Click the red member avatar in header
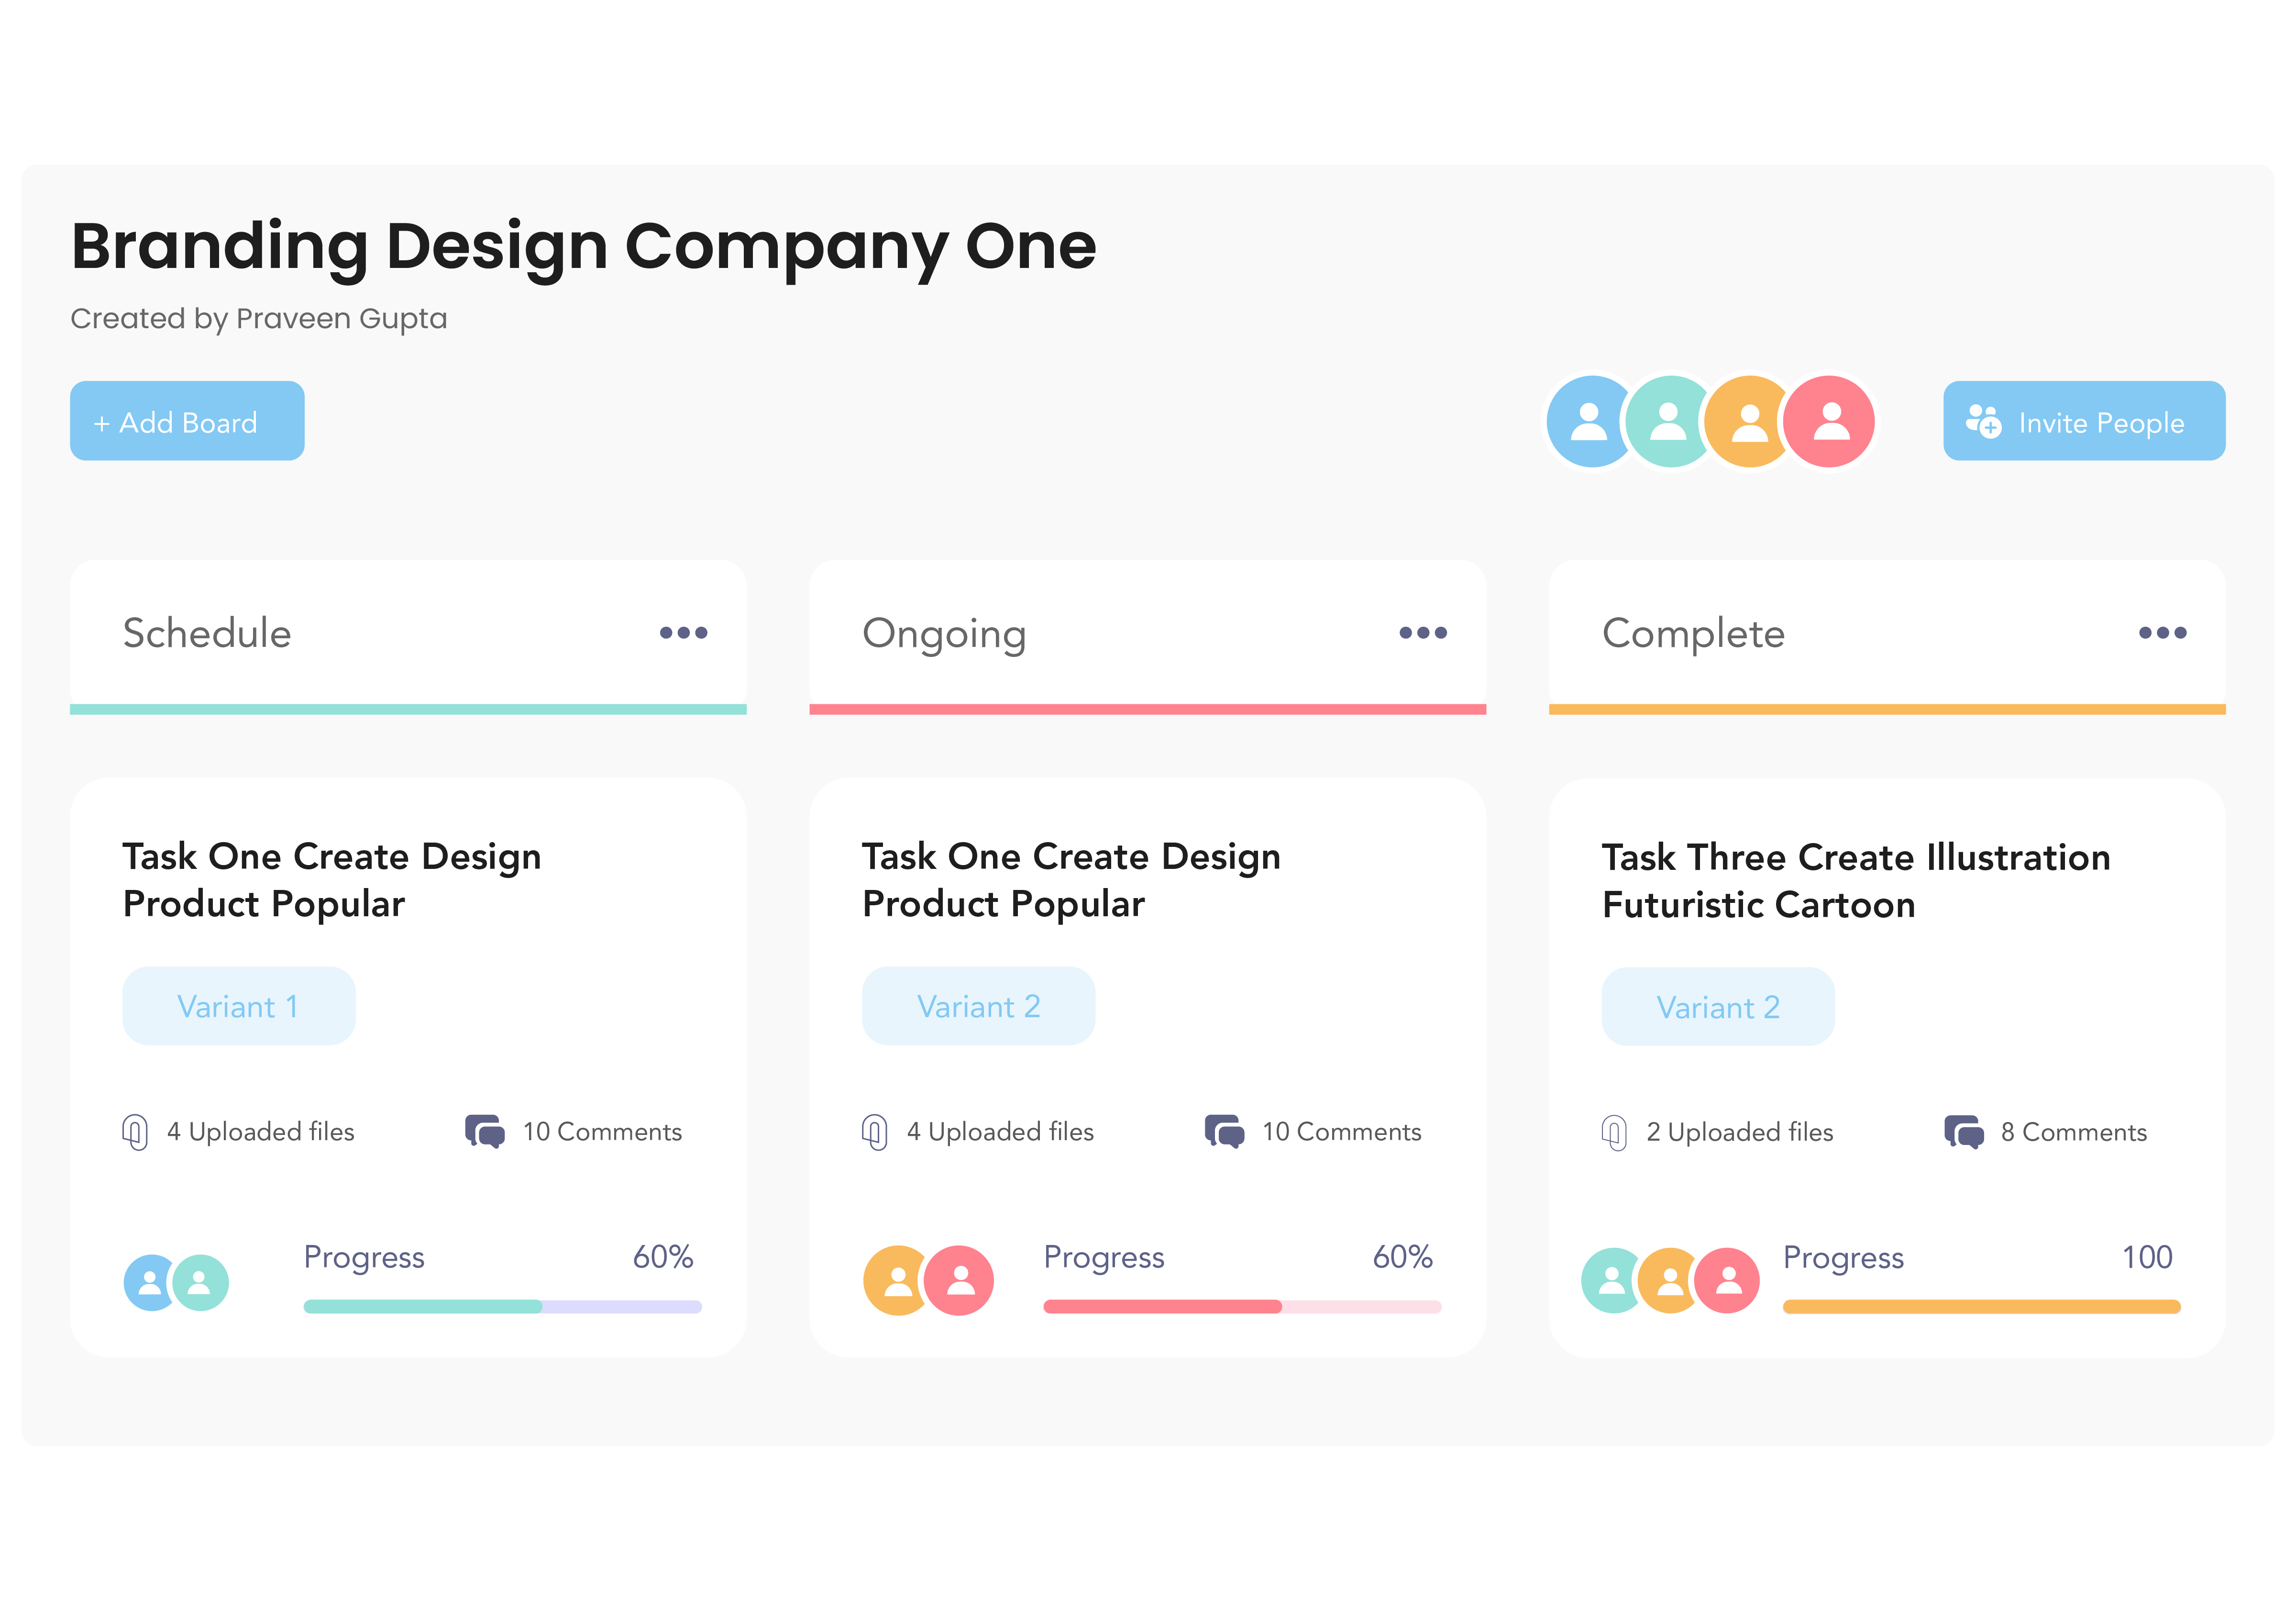Screen dimensions: 2296x1611 1831,421
